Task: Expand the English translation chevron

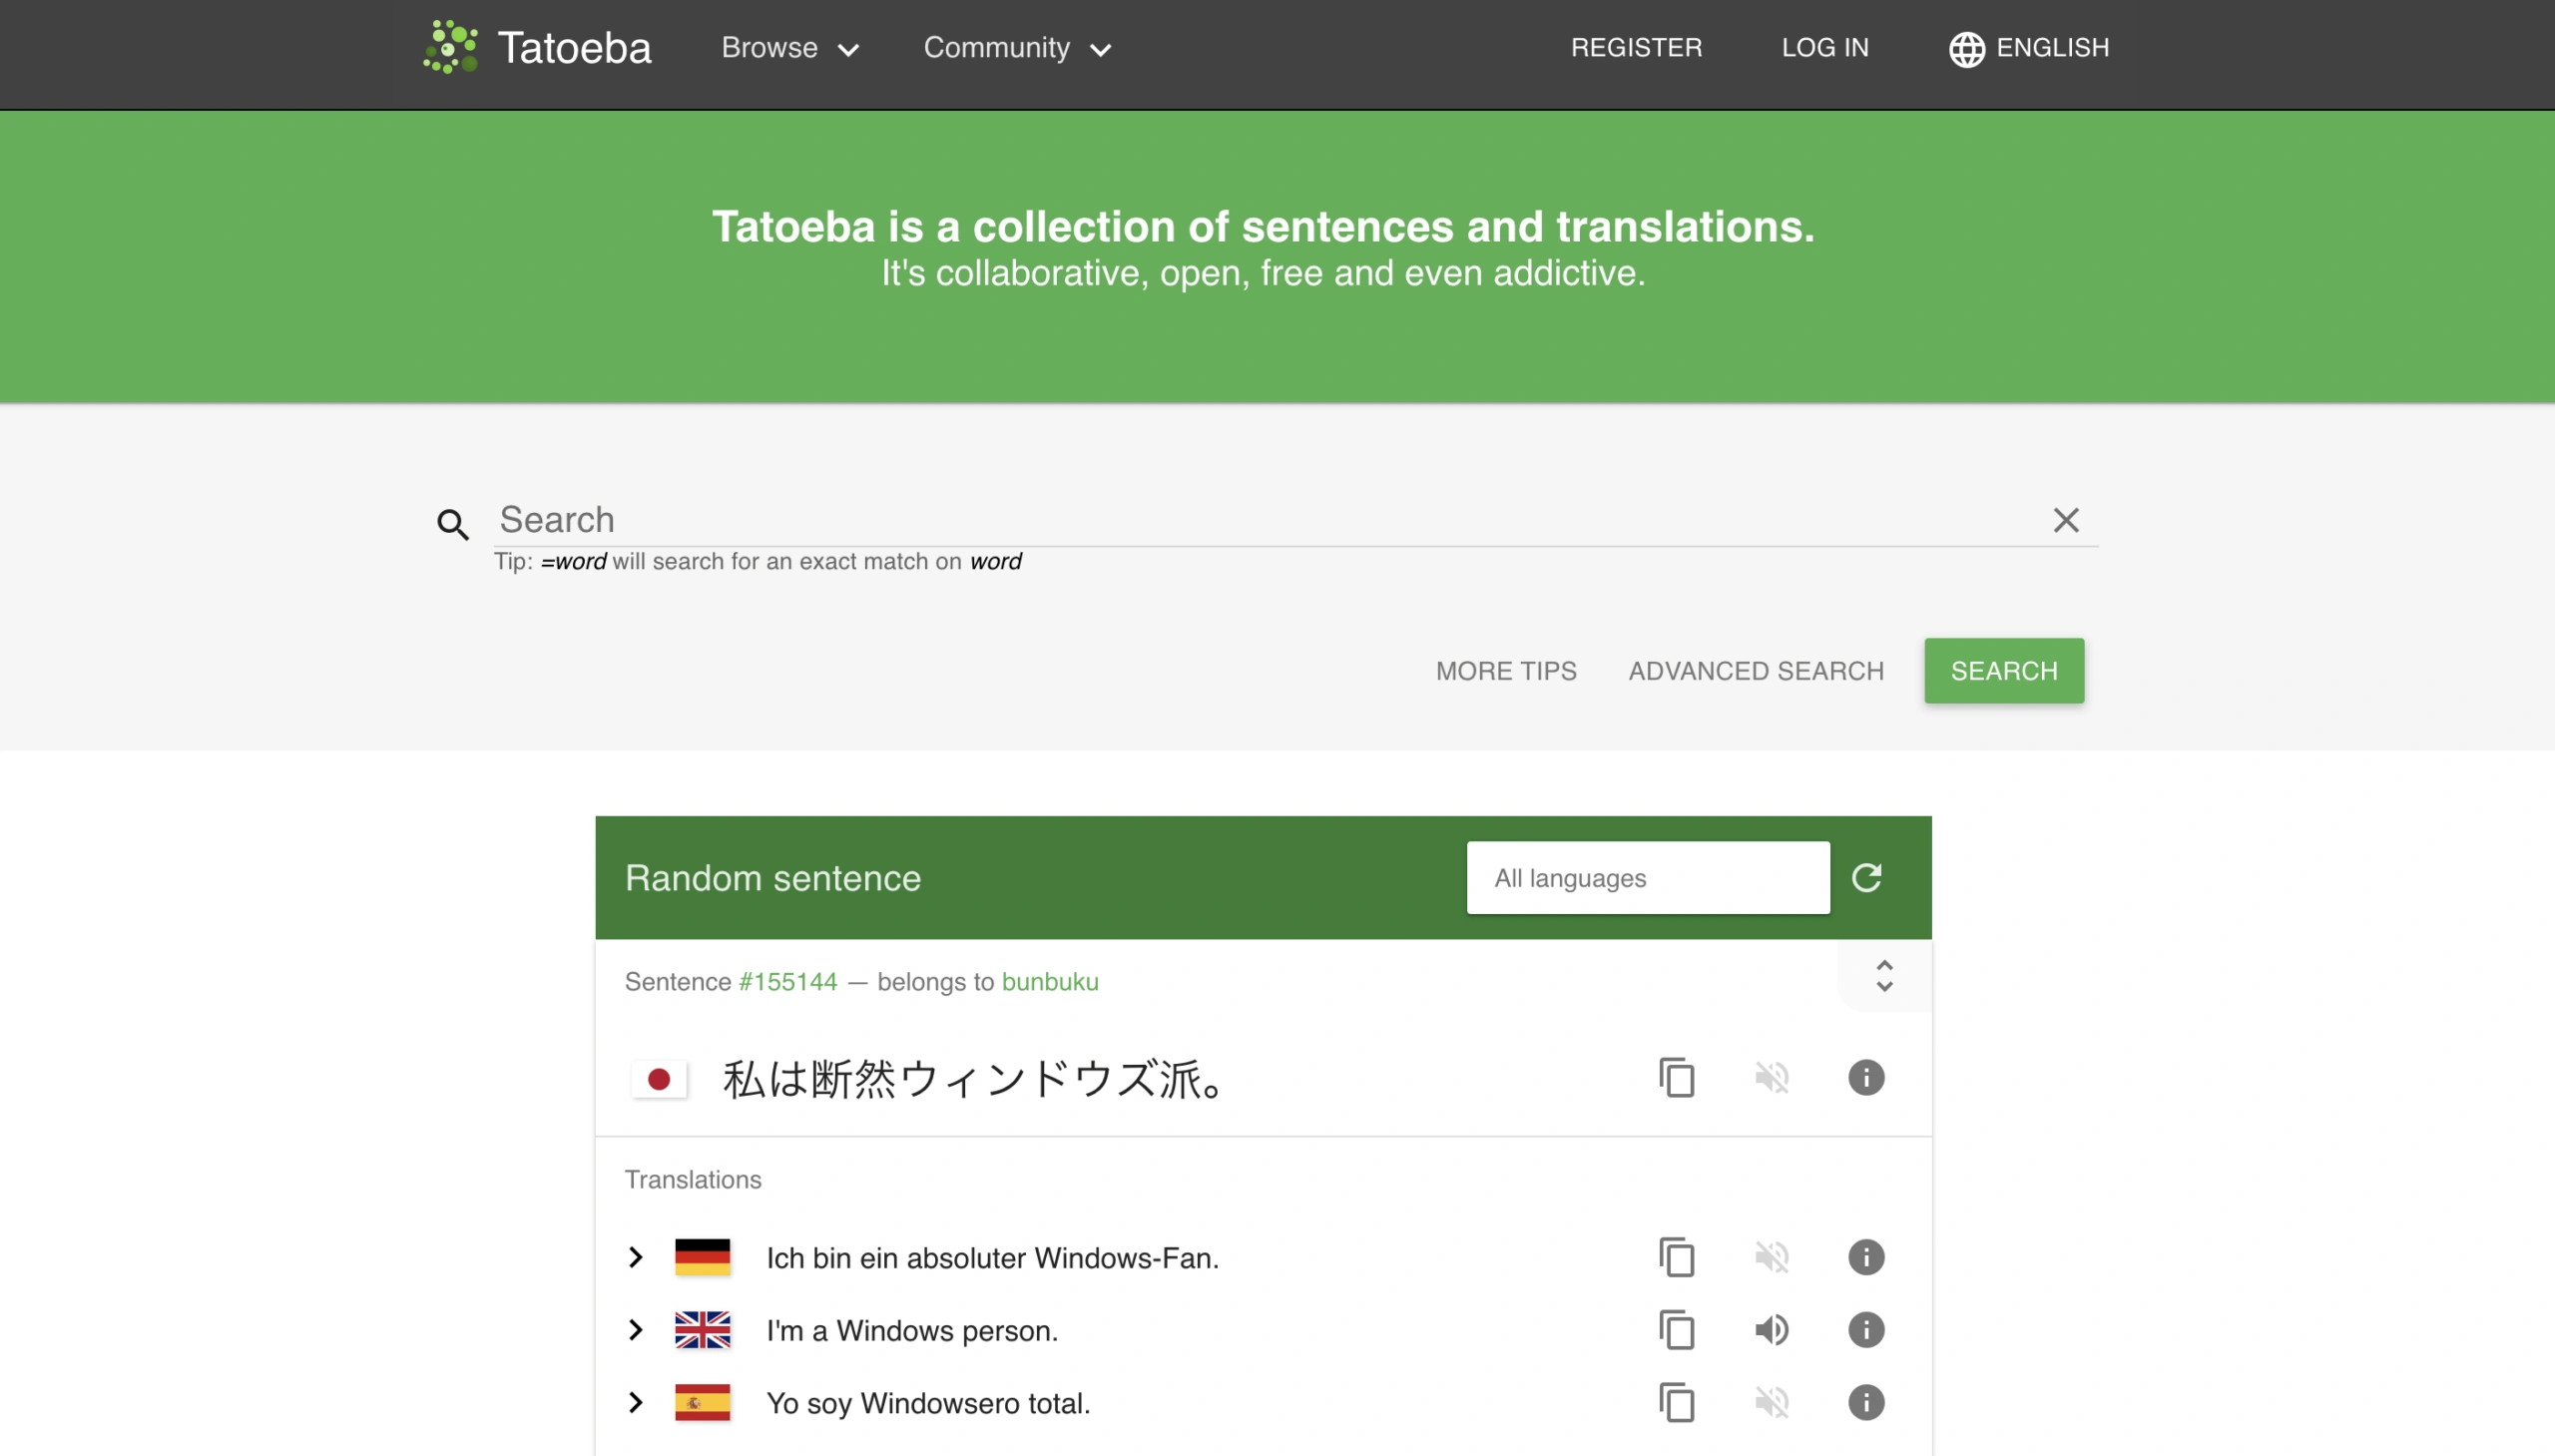Action: click(636, 1330)
